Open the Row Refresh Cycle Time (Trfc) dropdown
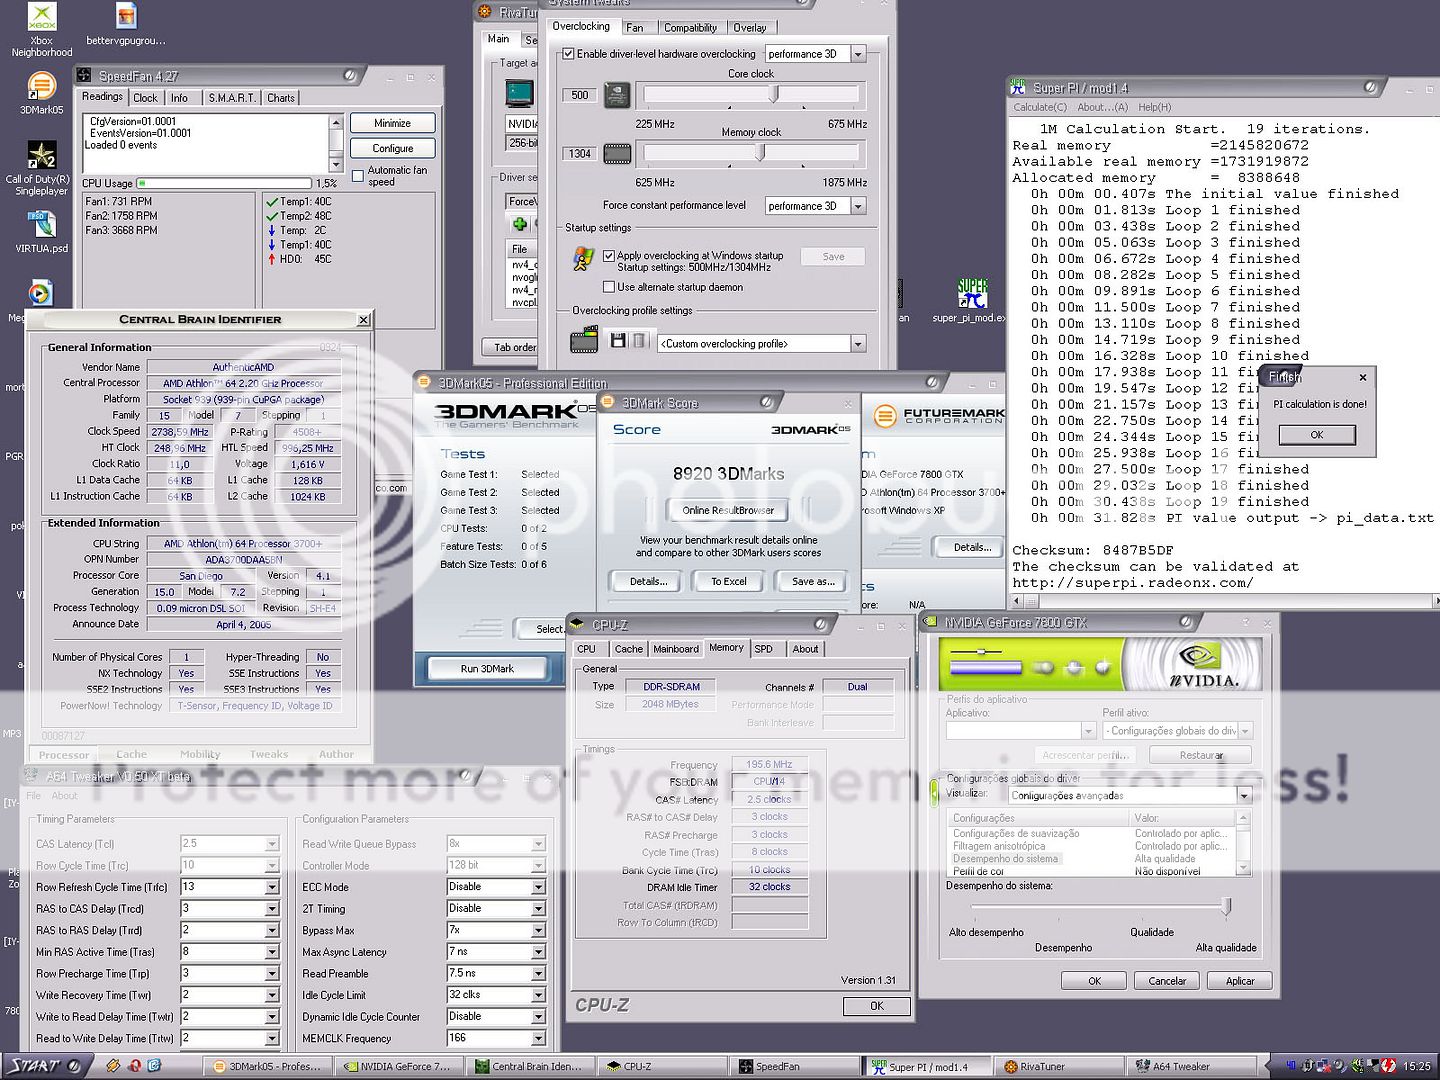The width and height of the screenshot is (1440, 1080). click(272, 887)
